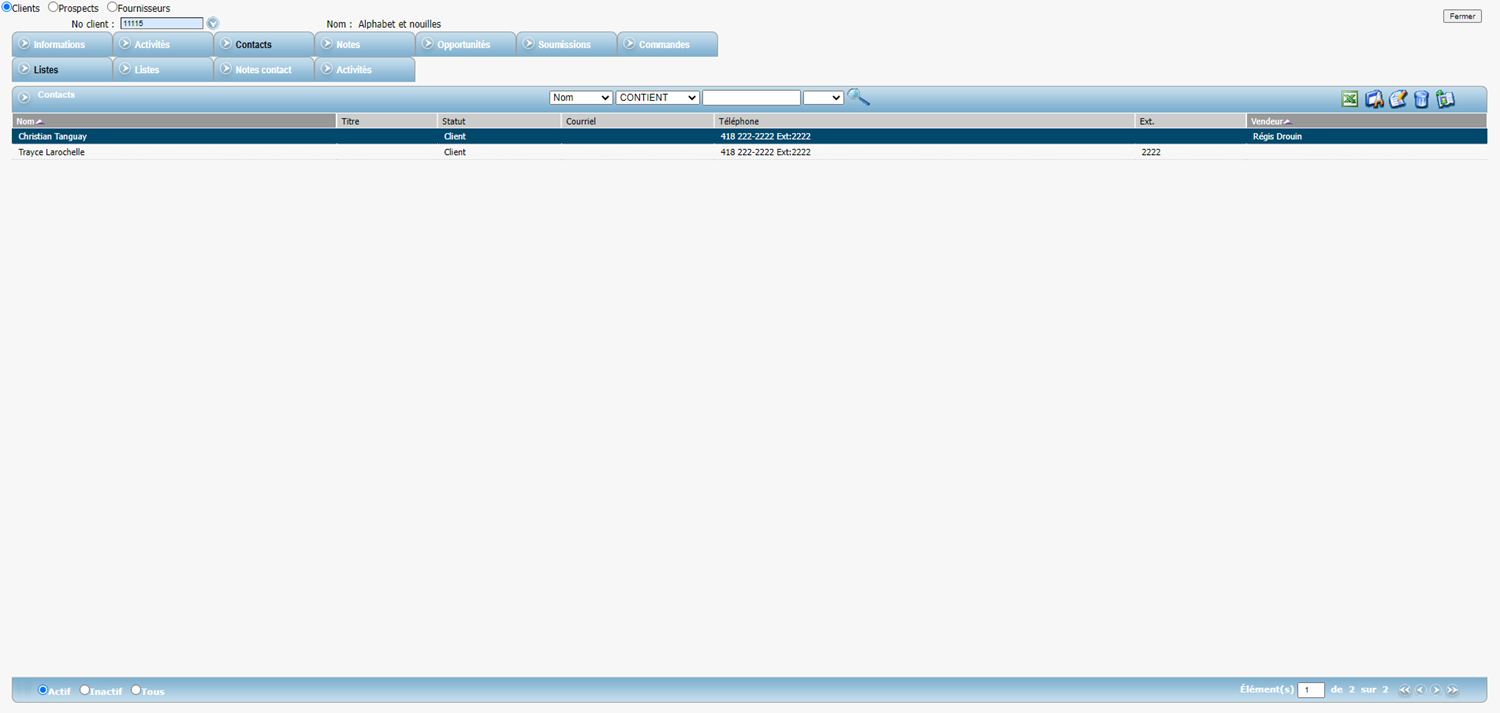The height and width of the screenshot is (713, 1500).
Task: Open the Soumissions tab
Action: [x=567, y=44]
